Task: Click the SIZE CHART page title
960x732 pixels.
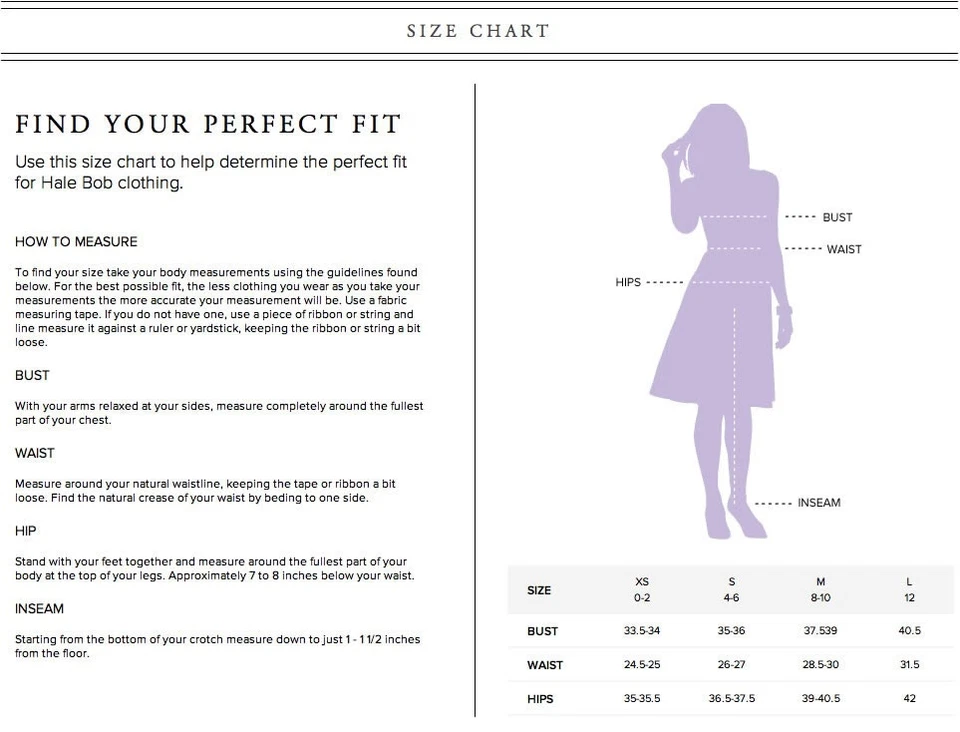Action: point(478,31)
